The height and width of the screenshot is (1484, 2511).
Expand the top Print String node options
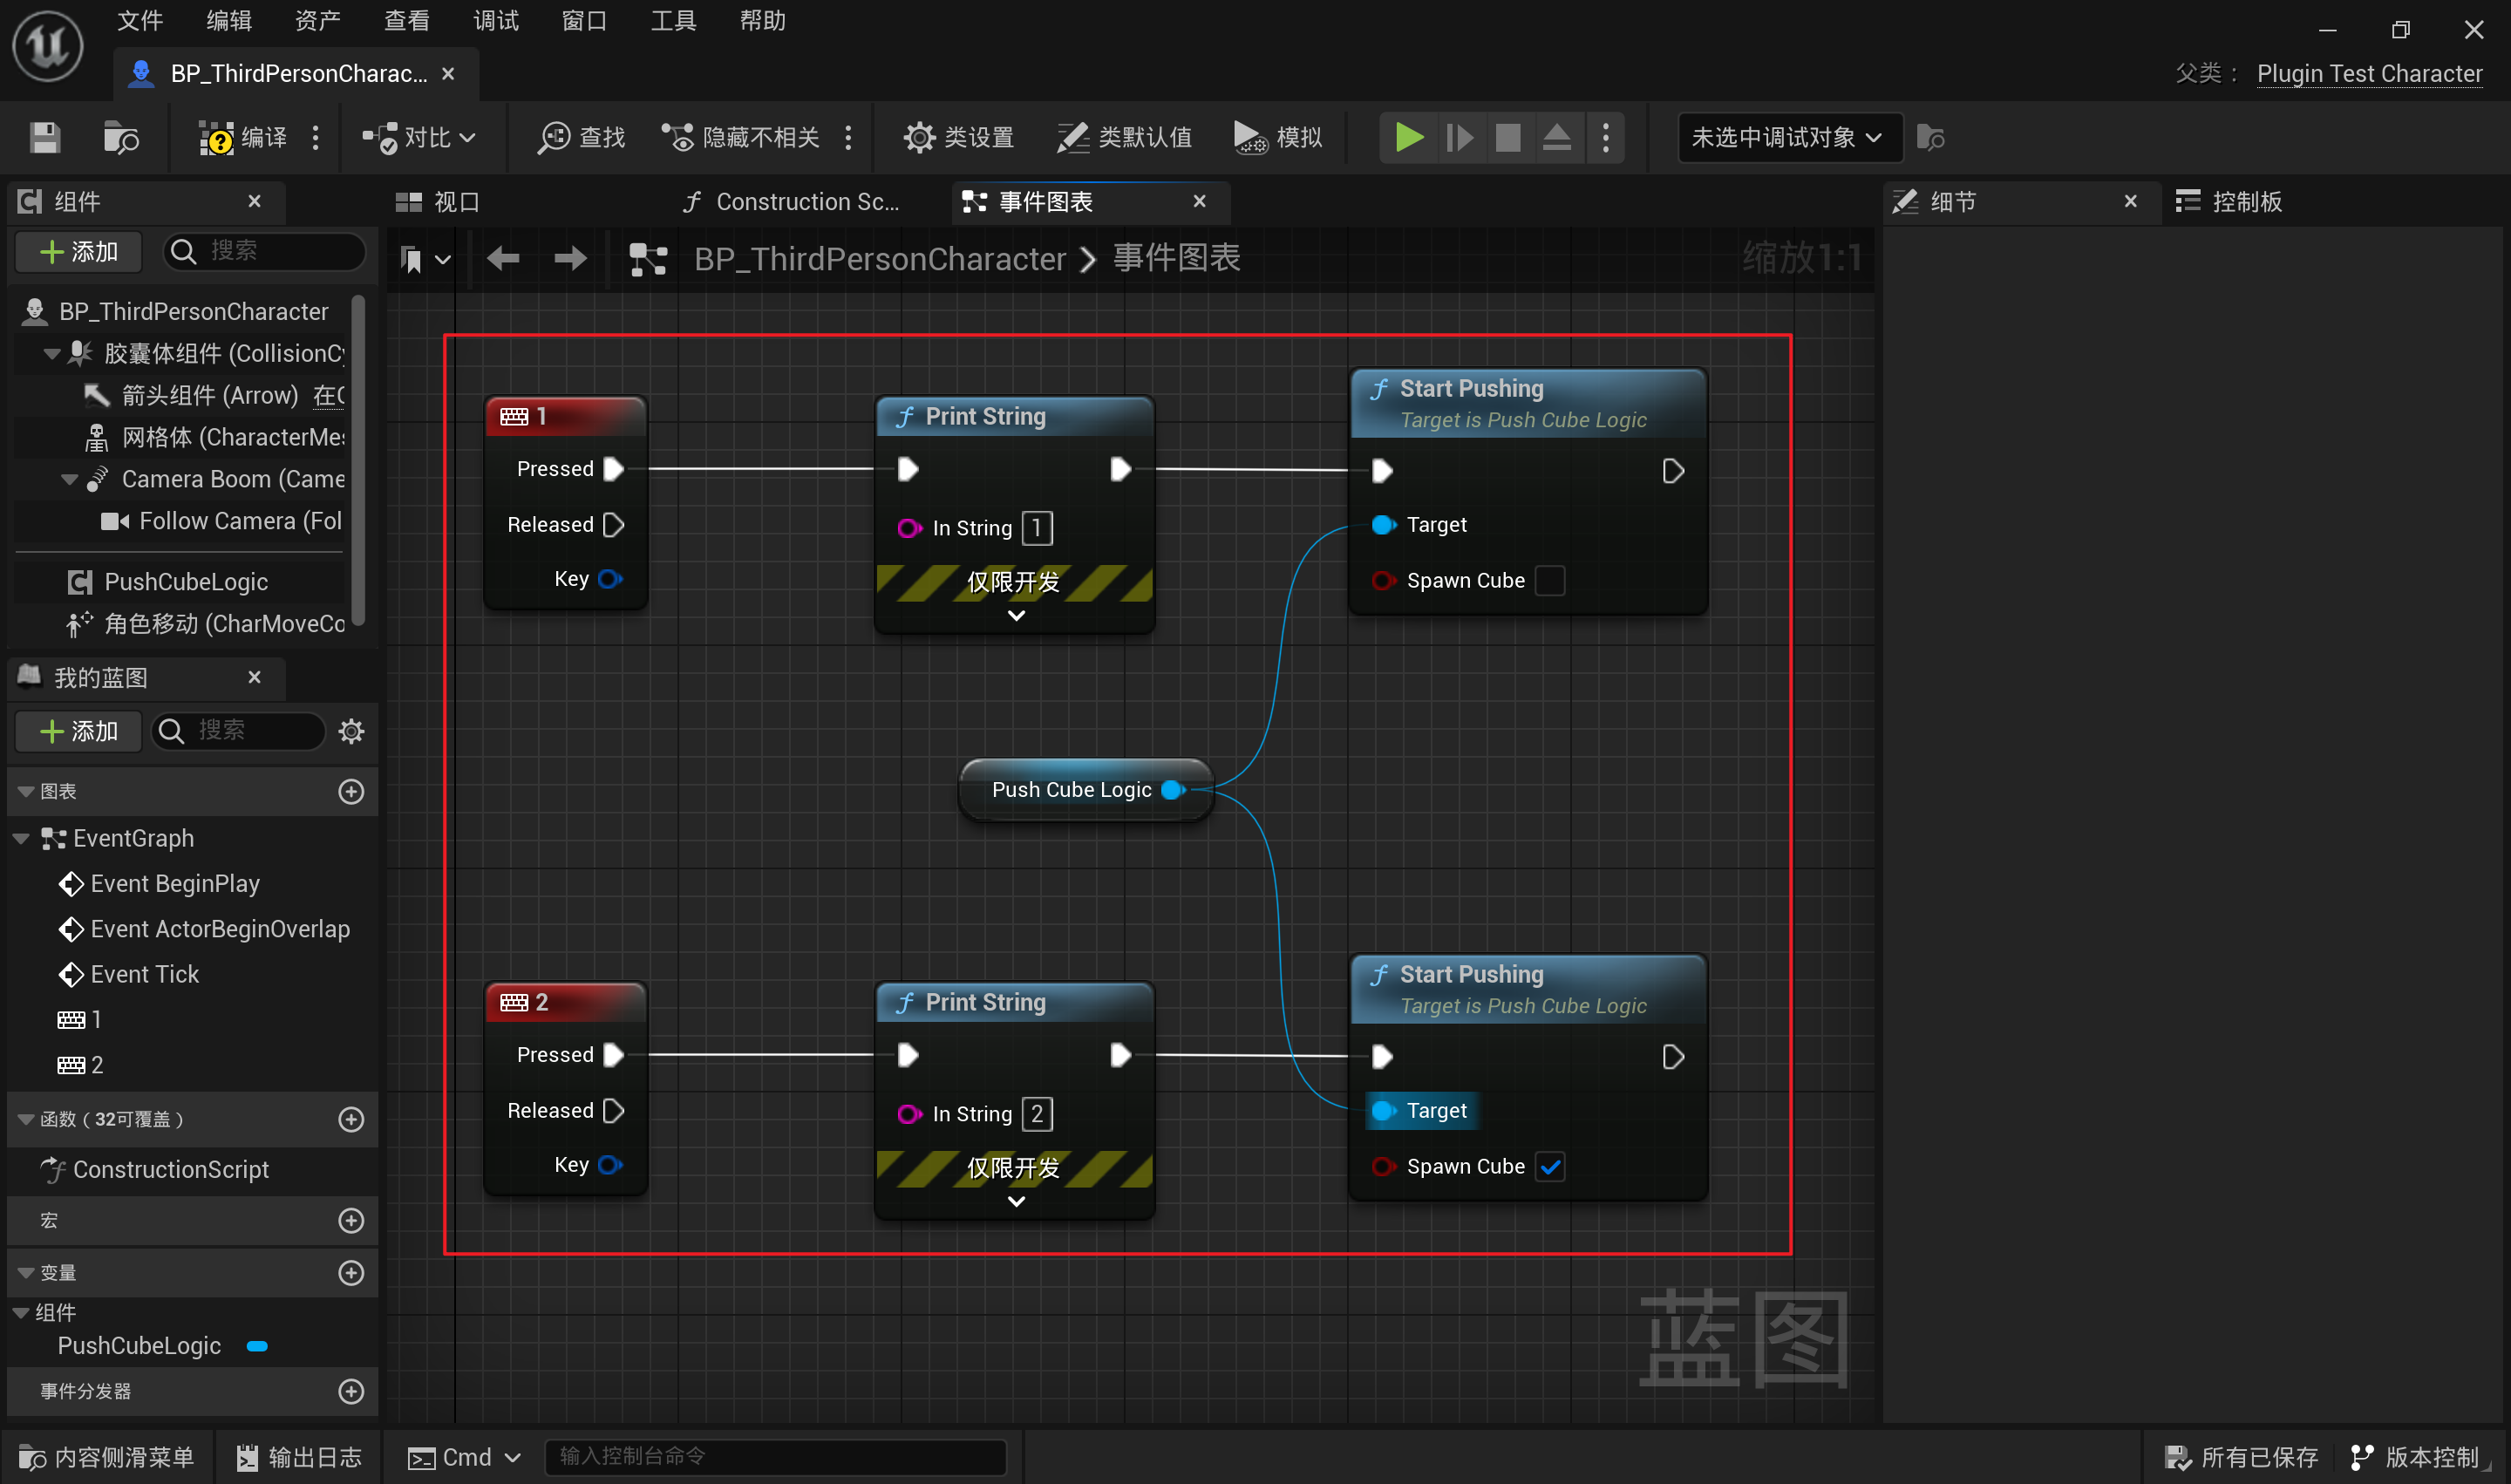[1016, 616]
